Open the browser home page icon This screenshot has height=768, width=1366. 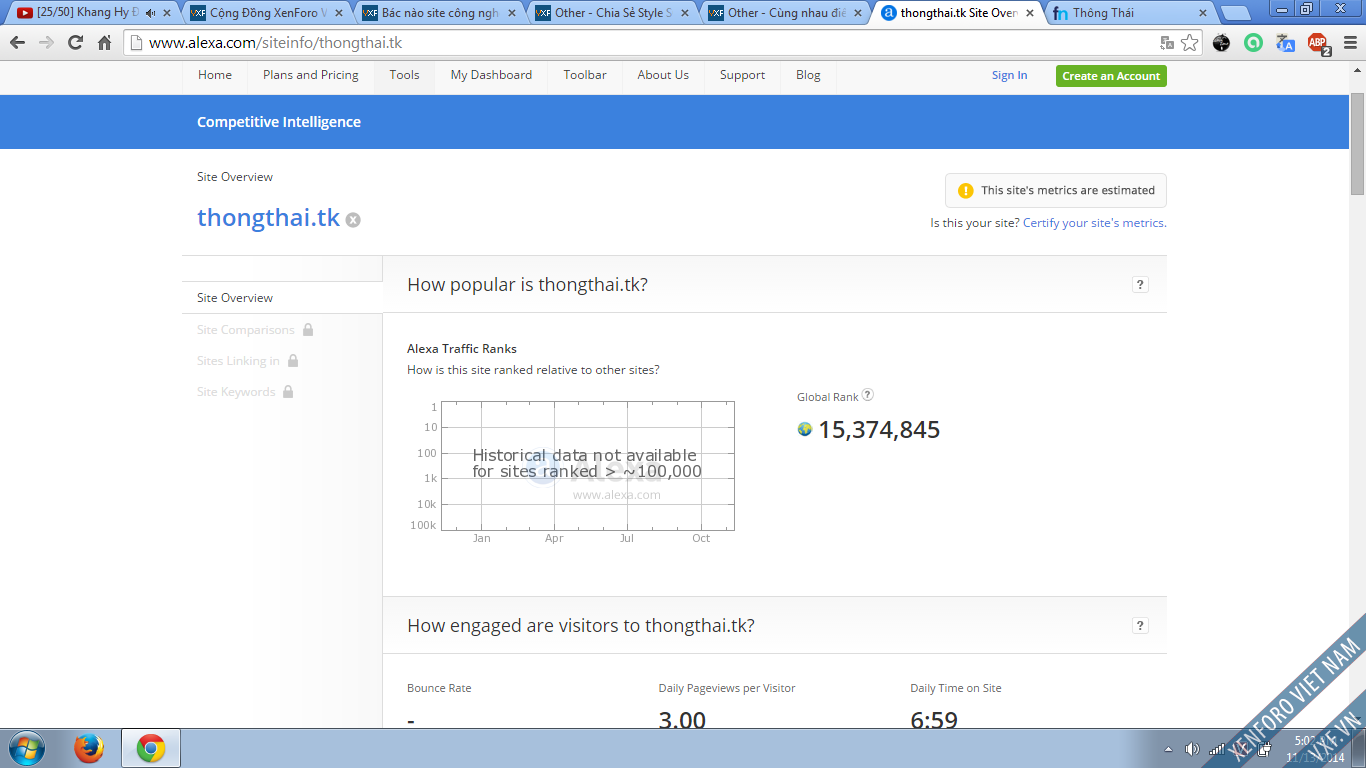tap(104, 43)
